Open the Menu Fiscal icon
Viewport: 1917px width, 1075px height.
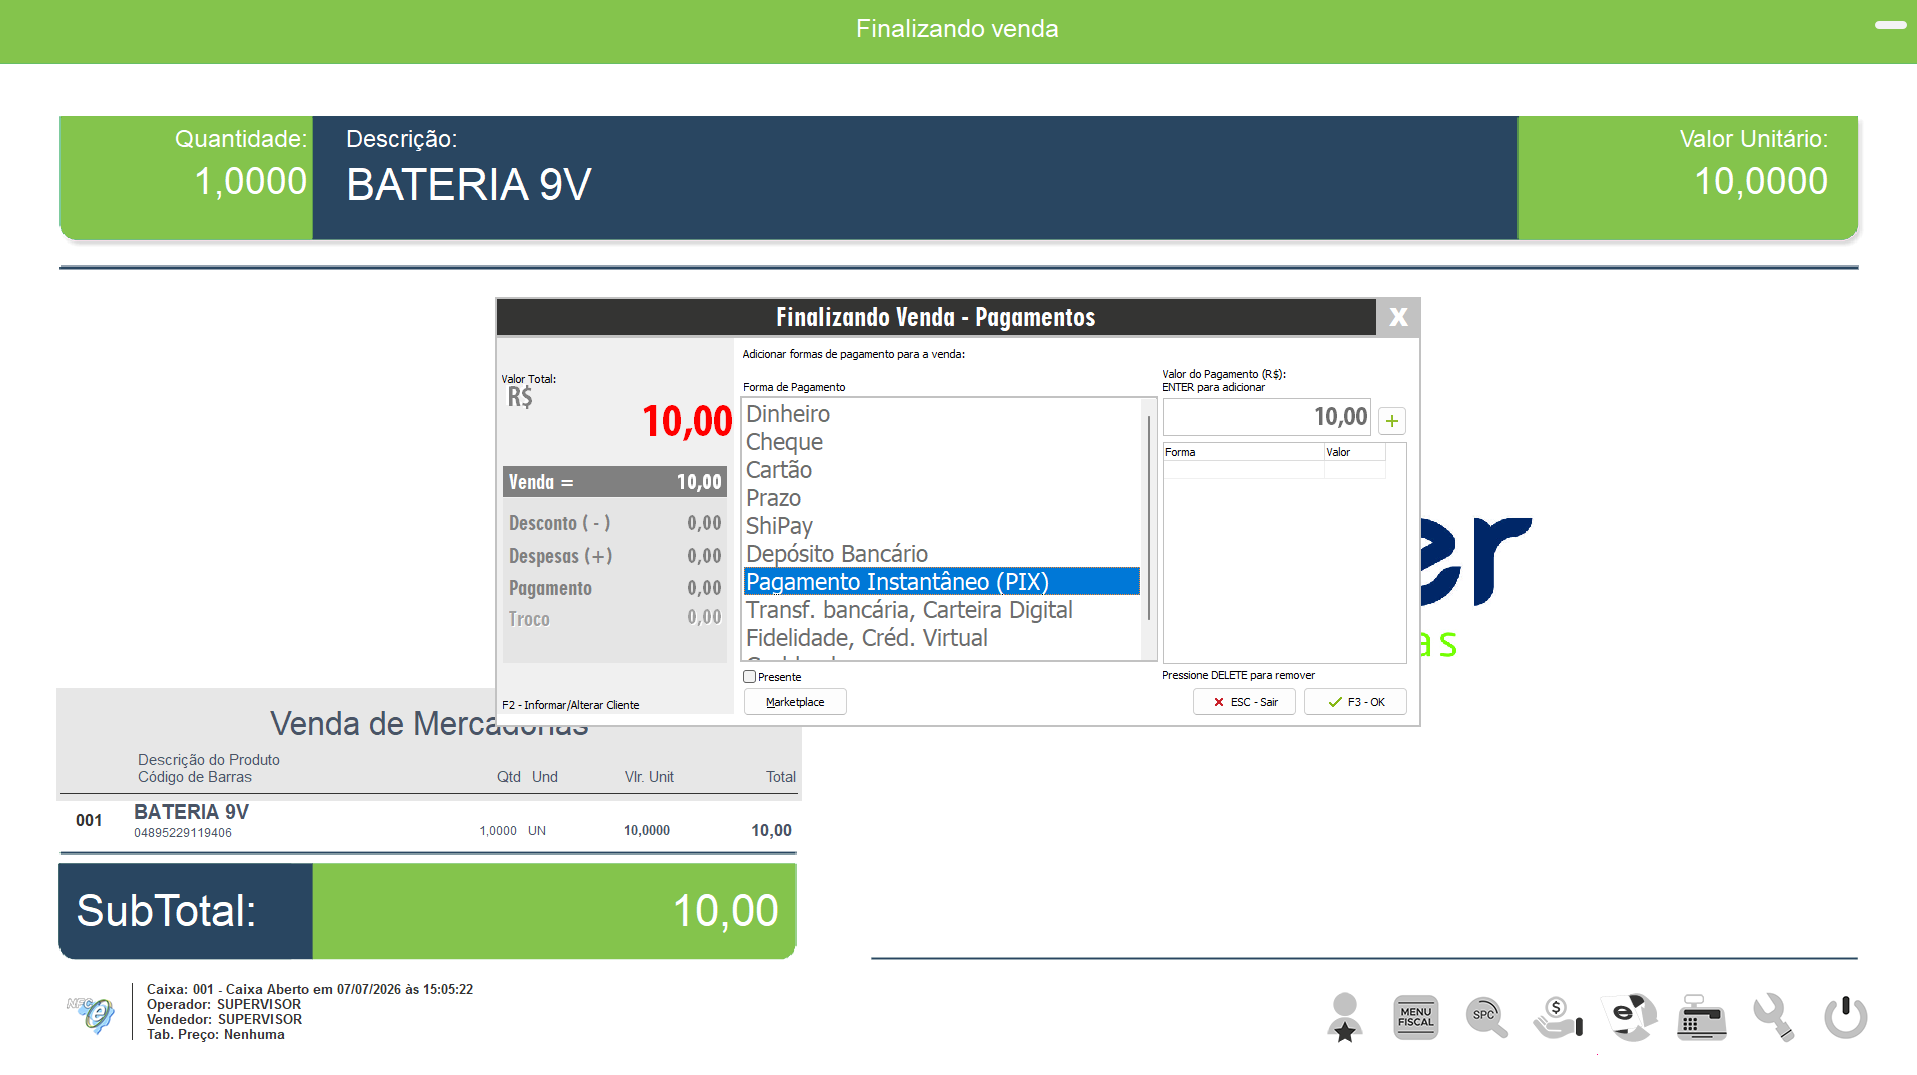(x=1415, y=1017)
